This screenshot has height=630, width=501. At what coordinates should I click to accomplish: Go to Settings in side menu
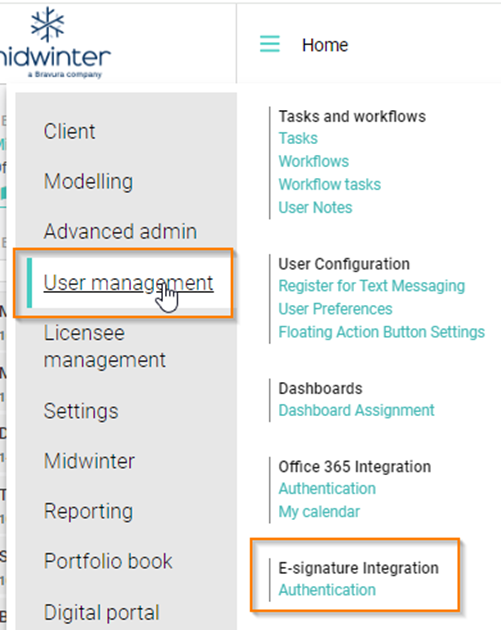pyautogui.click(x=81, y=411)
